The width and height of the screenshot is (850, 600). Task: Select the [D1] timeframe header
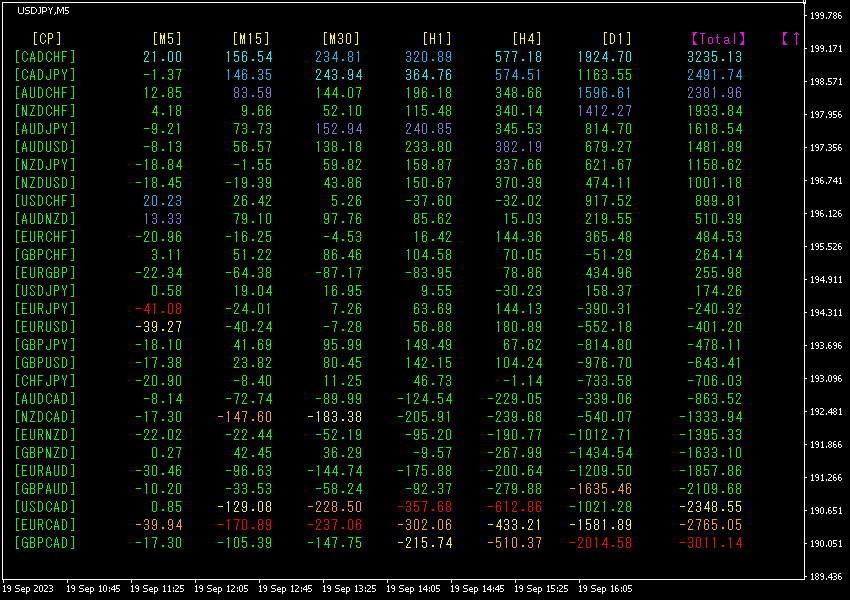[617, 39]
